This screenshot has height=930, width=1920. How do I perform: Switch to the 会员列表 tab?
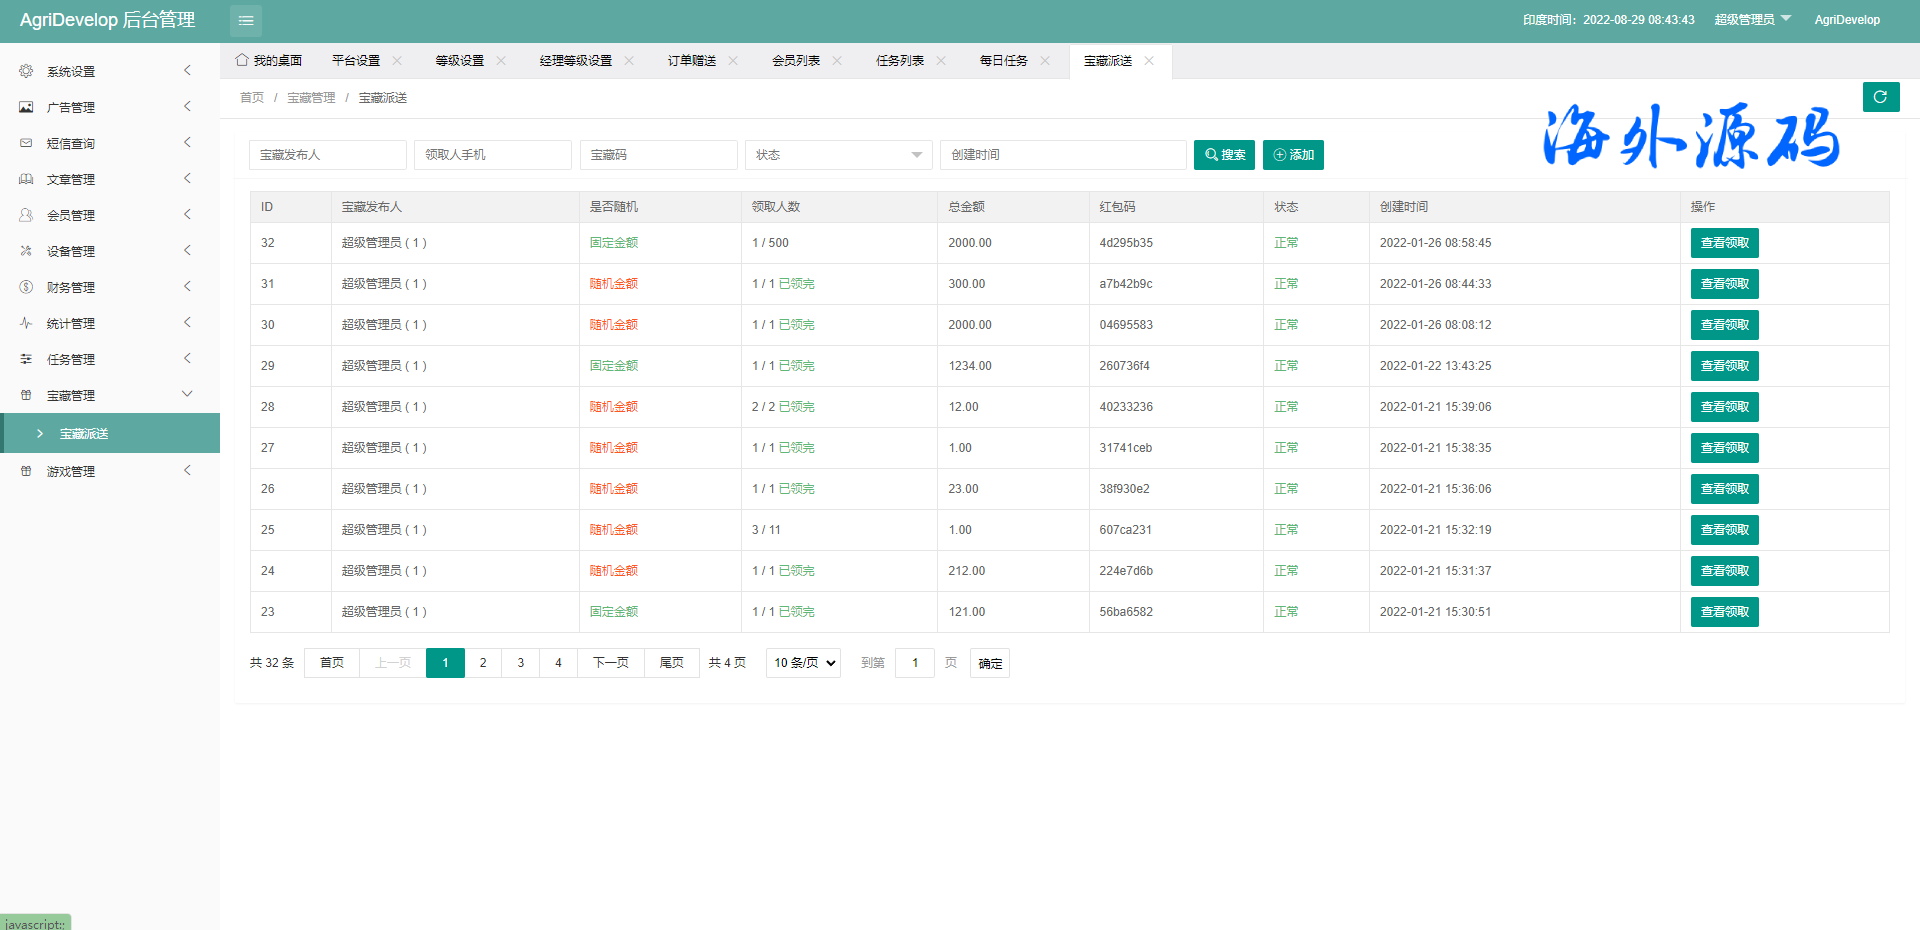(795, 61)
